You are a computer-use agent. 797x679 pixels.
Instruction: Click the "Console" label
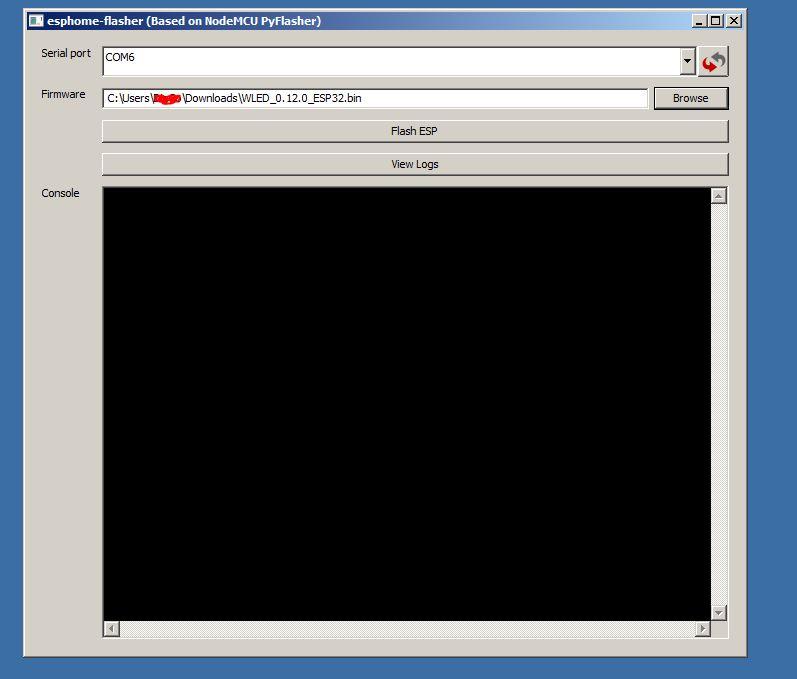[x=60, y=193]
